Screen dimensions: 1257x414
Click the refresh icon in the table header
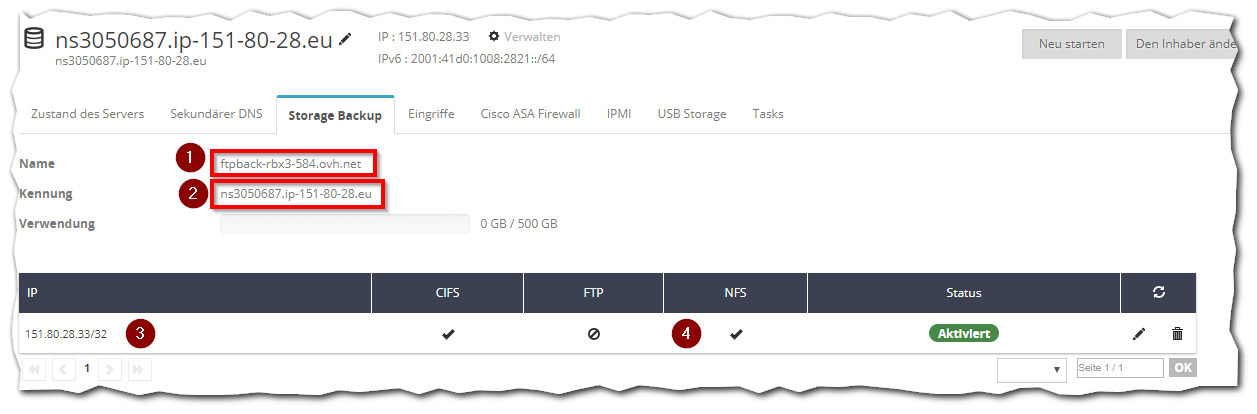[1158, 293]
